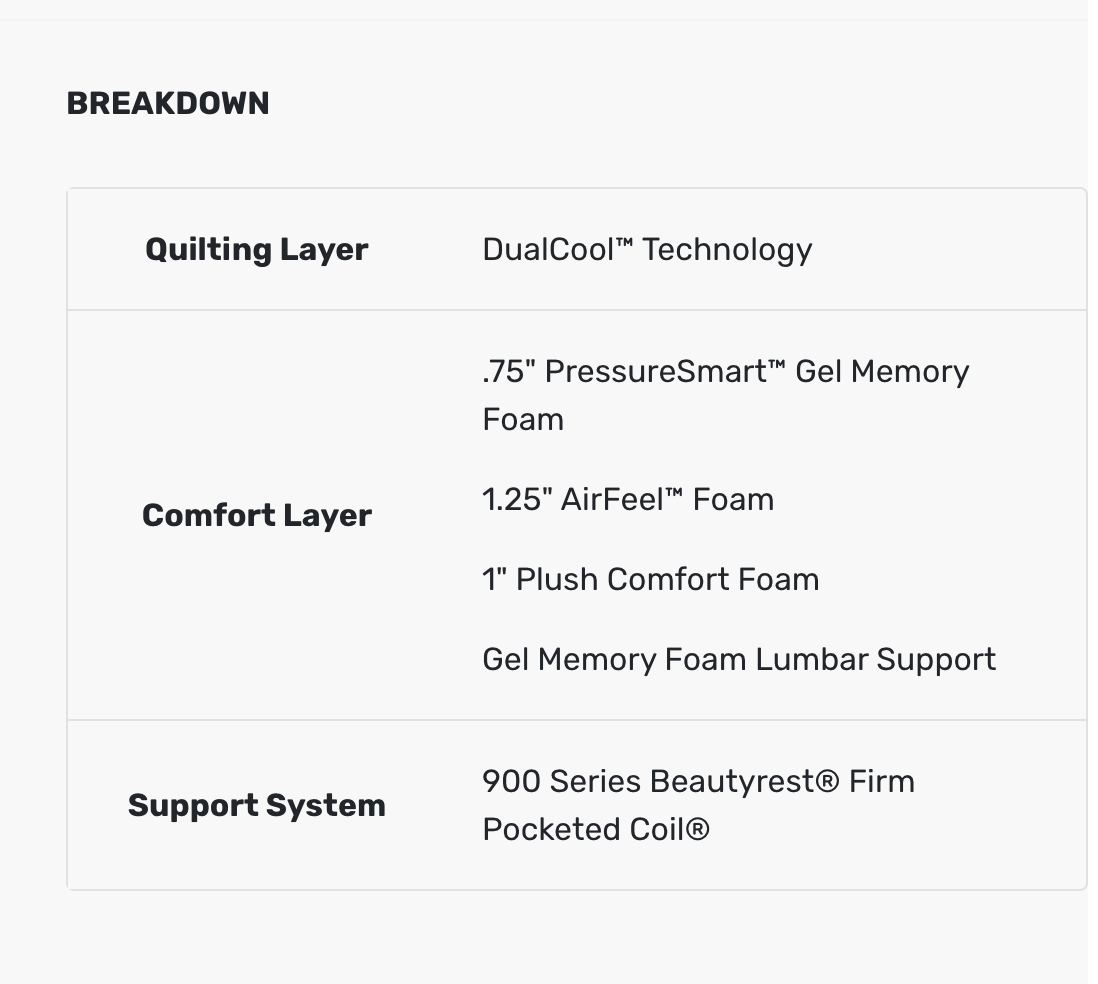This screenshot has width=1098, height=984.
Task: Click the BREAKDOWN section heading
Action: point(168,104)
